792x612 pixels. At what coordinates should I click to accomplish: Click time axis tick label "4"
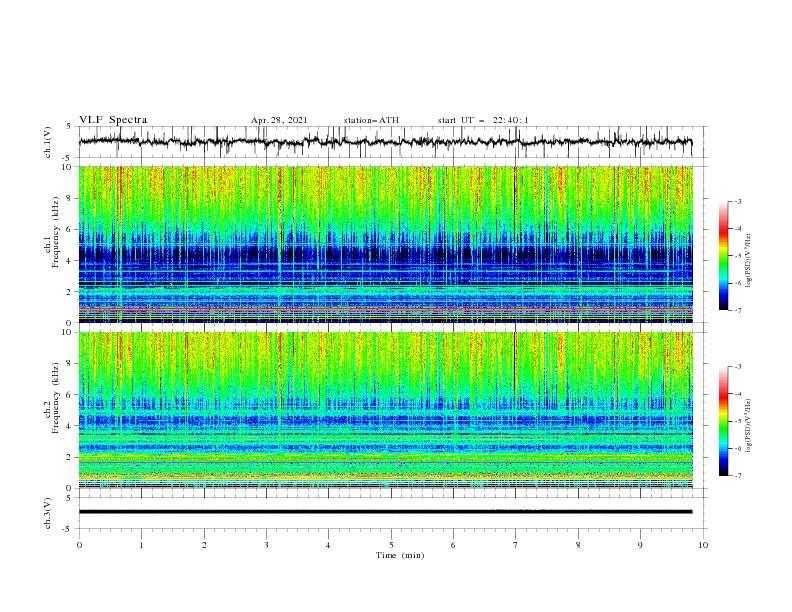pos(328,545)
